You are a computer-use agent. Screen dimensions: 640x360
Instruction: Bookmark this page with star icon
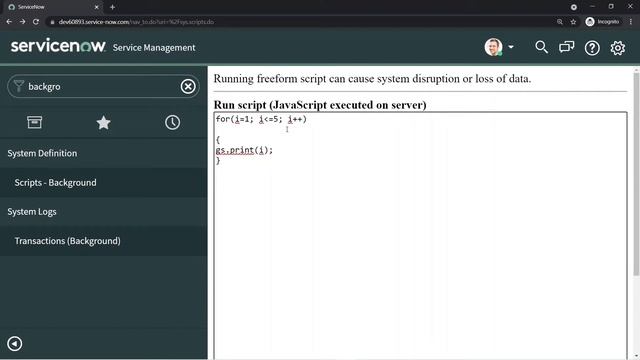[x=573, y=22]
